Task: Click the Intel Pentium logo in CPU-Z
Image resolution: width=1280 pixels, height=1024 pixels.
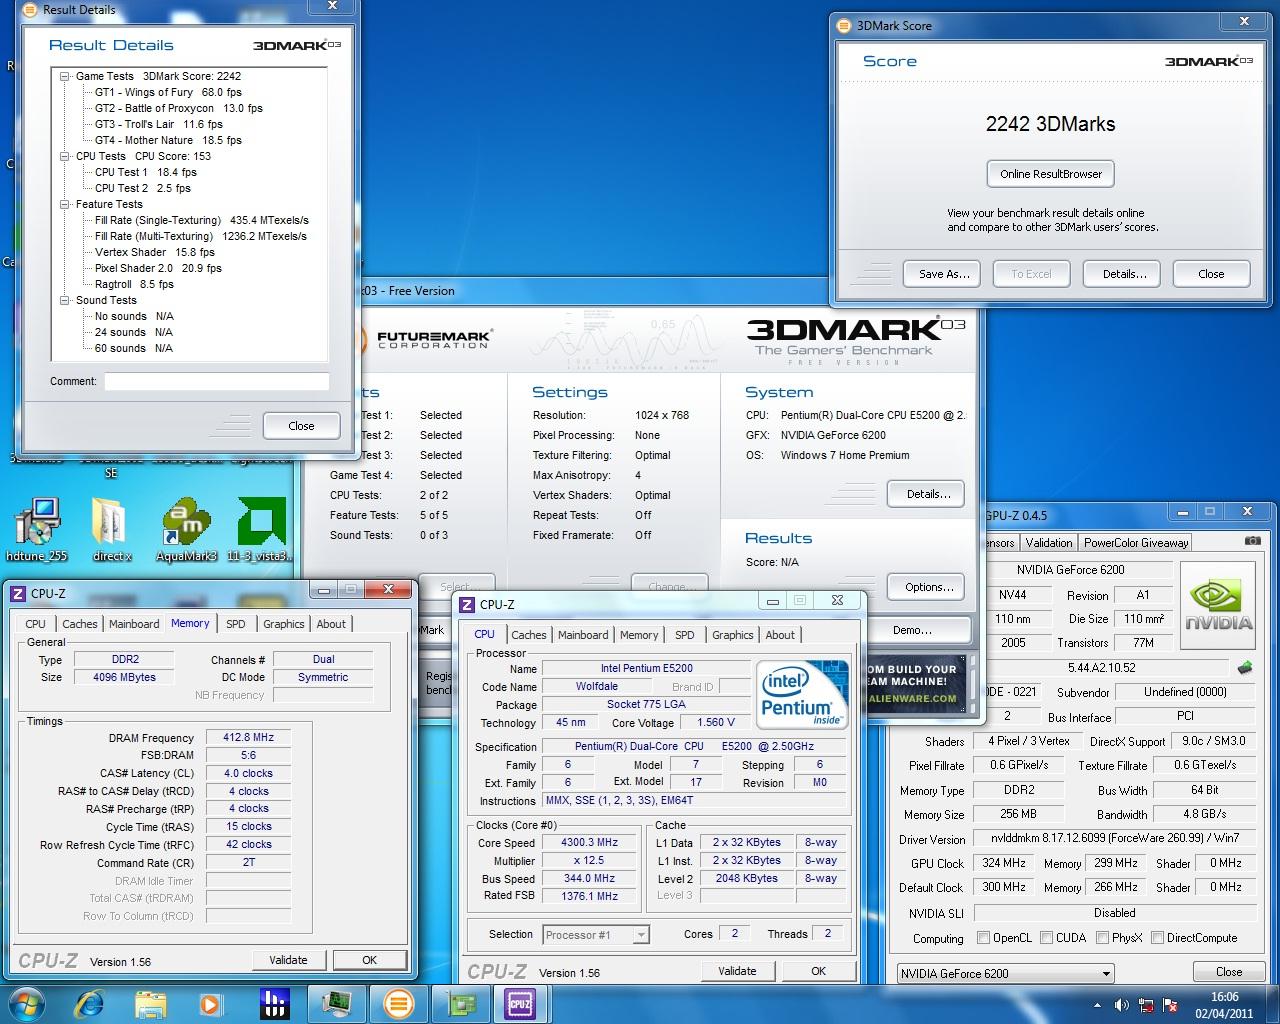Action: 802,694
